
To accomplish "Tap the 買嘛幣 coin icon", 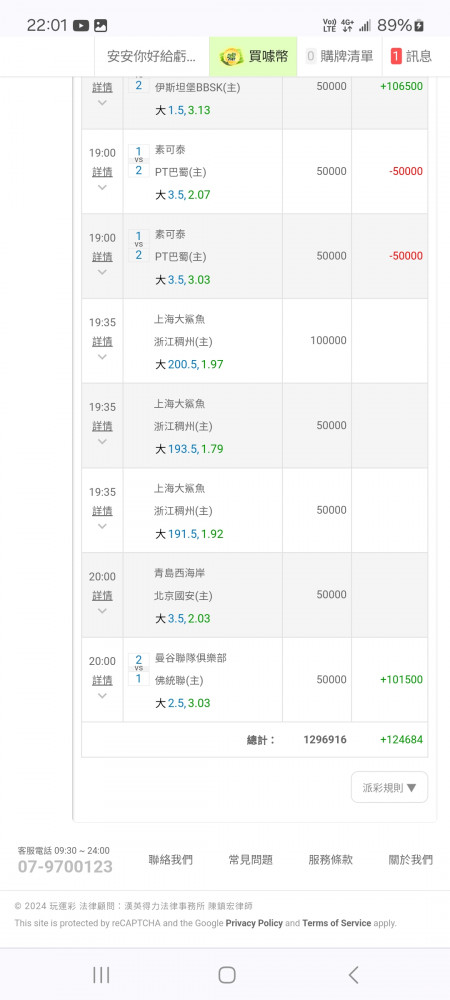I will (232, 57).
